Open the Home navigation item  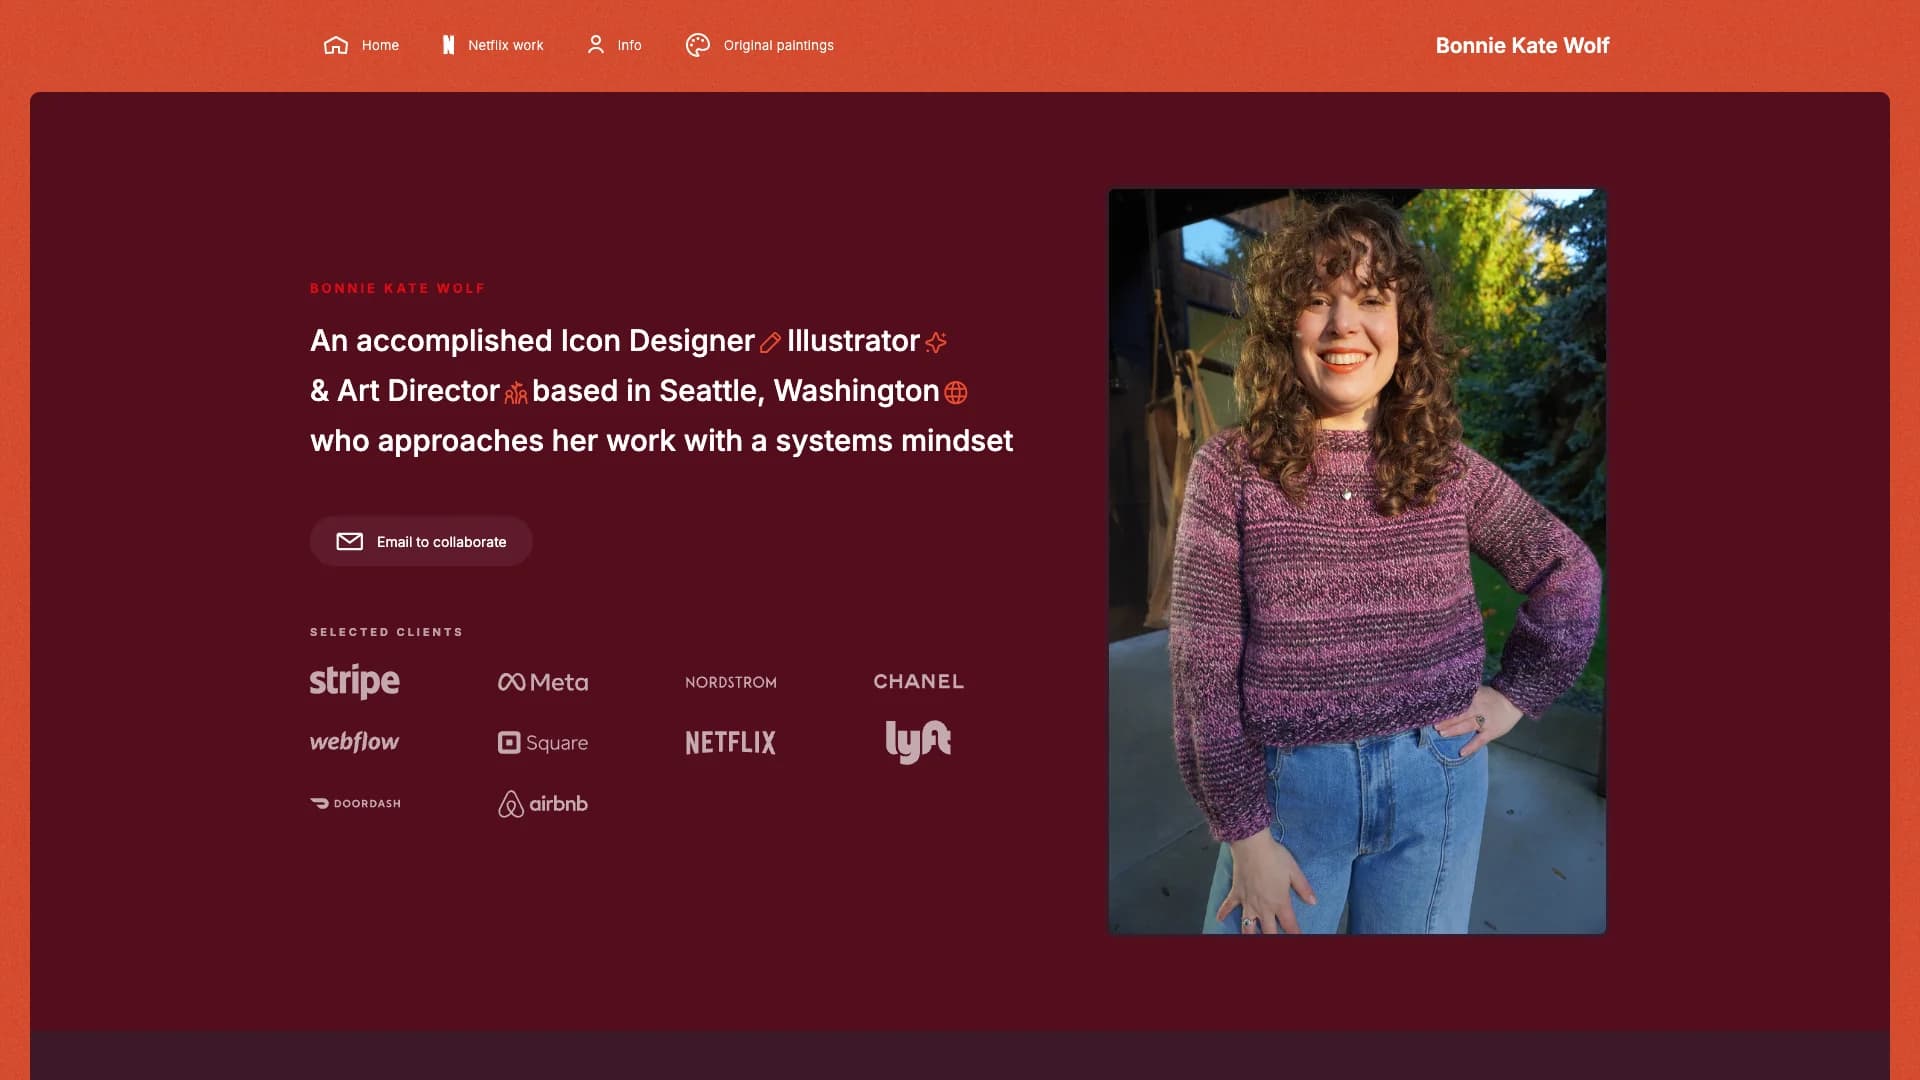(361, 45)
